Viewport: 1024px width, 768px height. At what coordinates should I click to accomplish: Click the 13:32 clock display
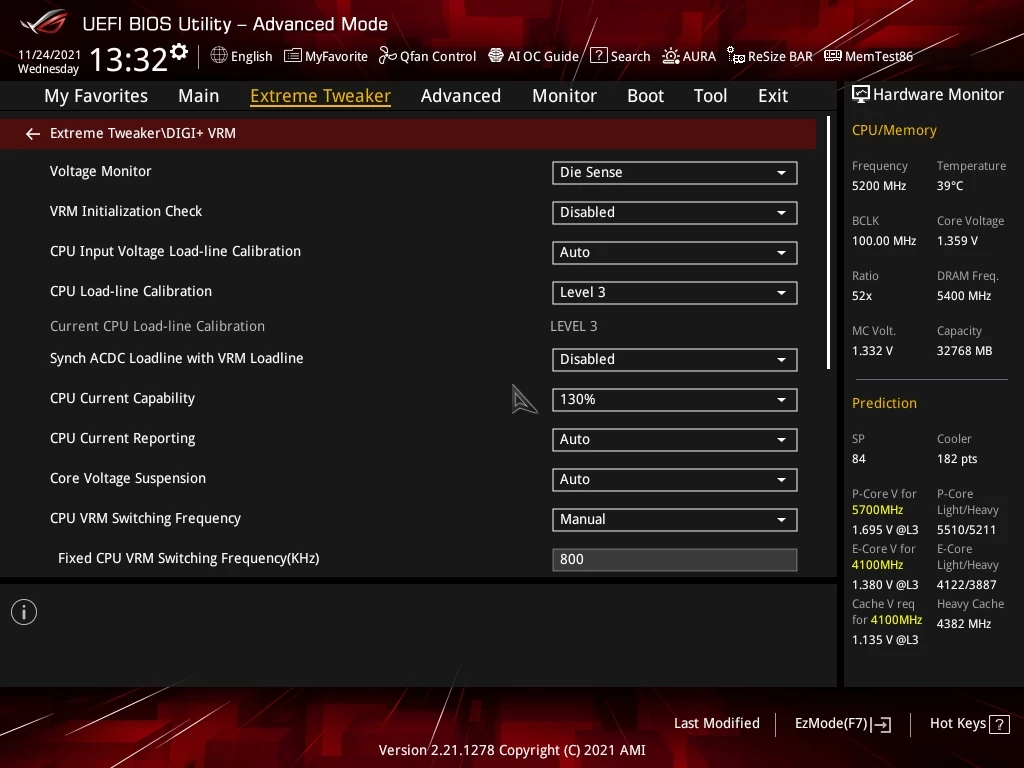click(x=128, y=59)
